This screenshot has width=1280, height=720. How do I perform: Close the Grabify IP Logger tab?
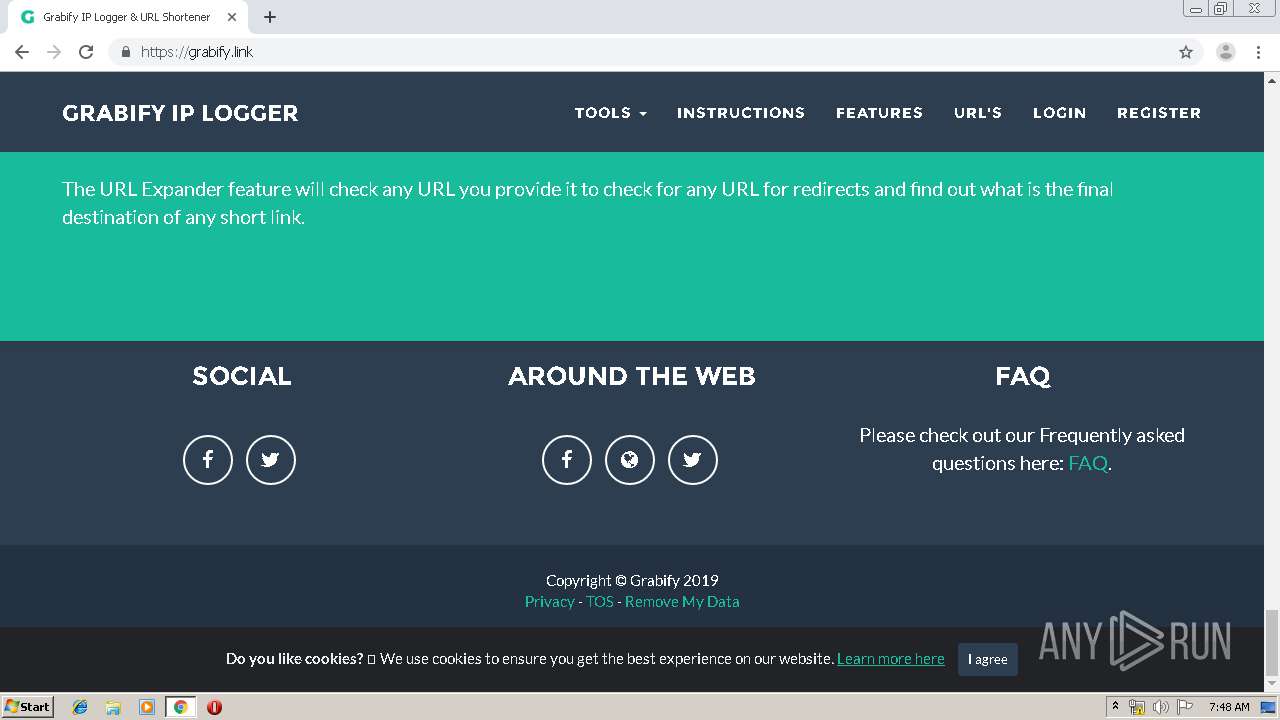232,17
